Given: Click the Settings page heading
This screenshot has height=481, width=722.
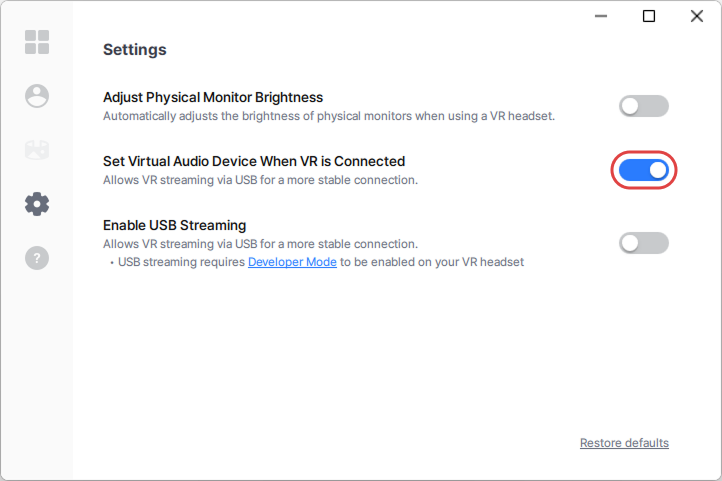Looking at the screenshot, I should (135, 49).
